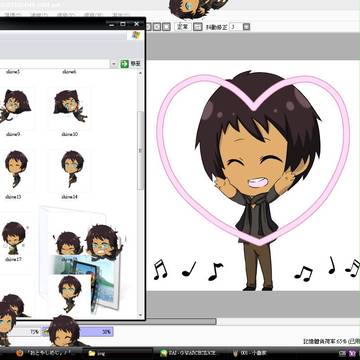Open the Explorer address bar dropdown arrow

tap(114, 64)
